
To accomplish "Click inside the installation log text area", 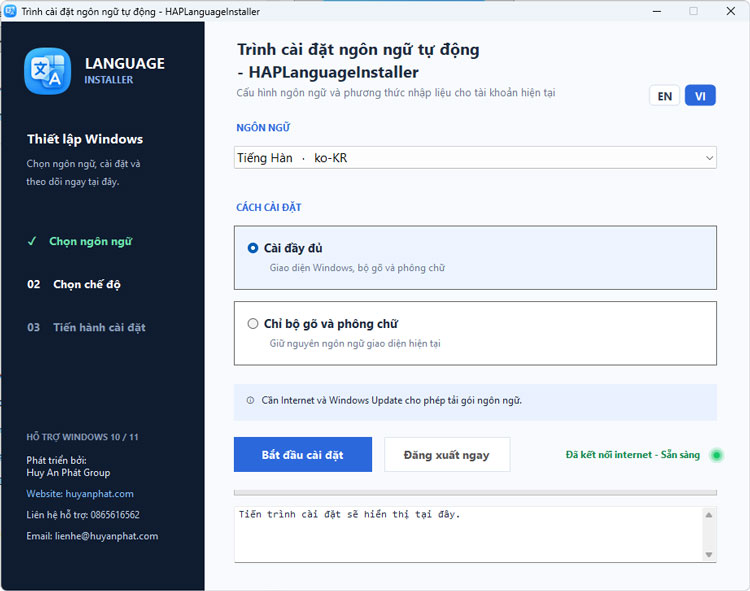I will tap(469, 535).
